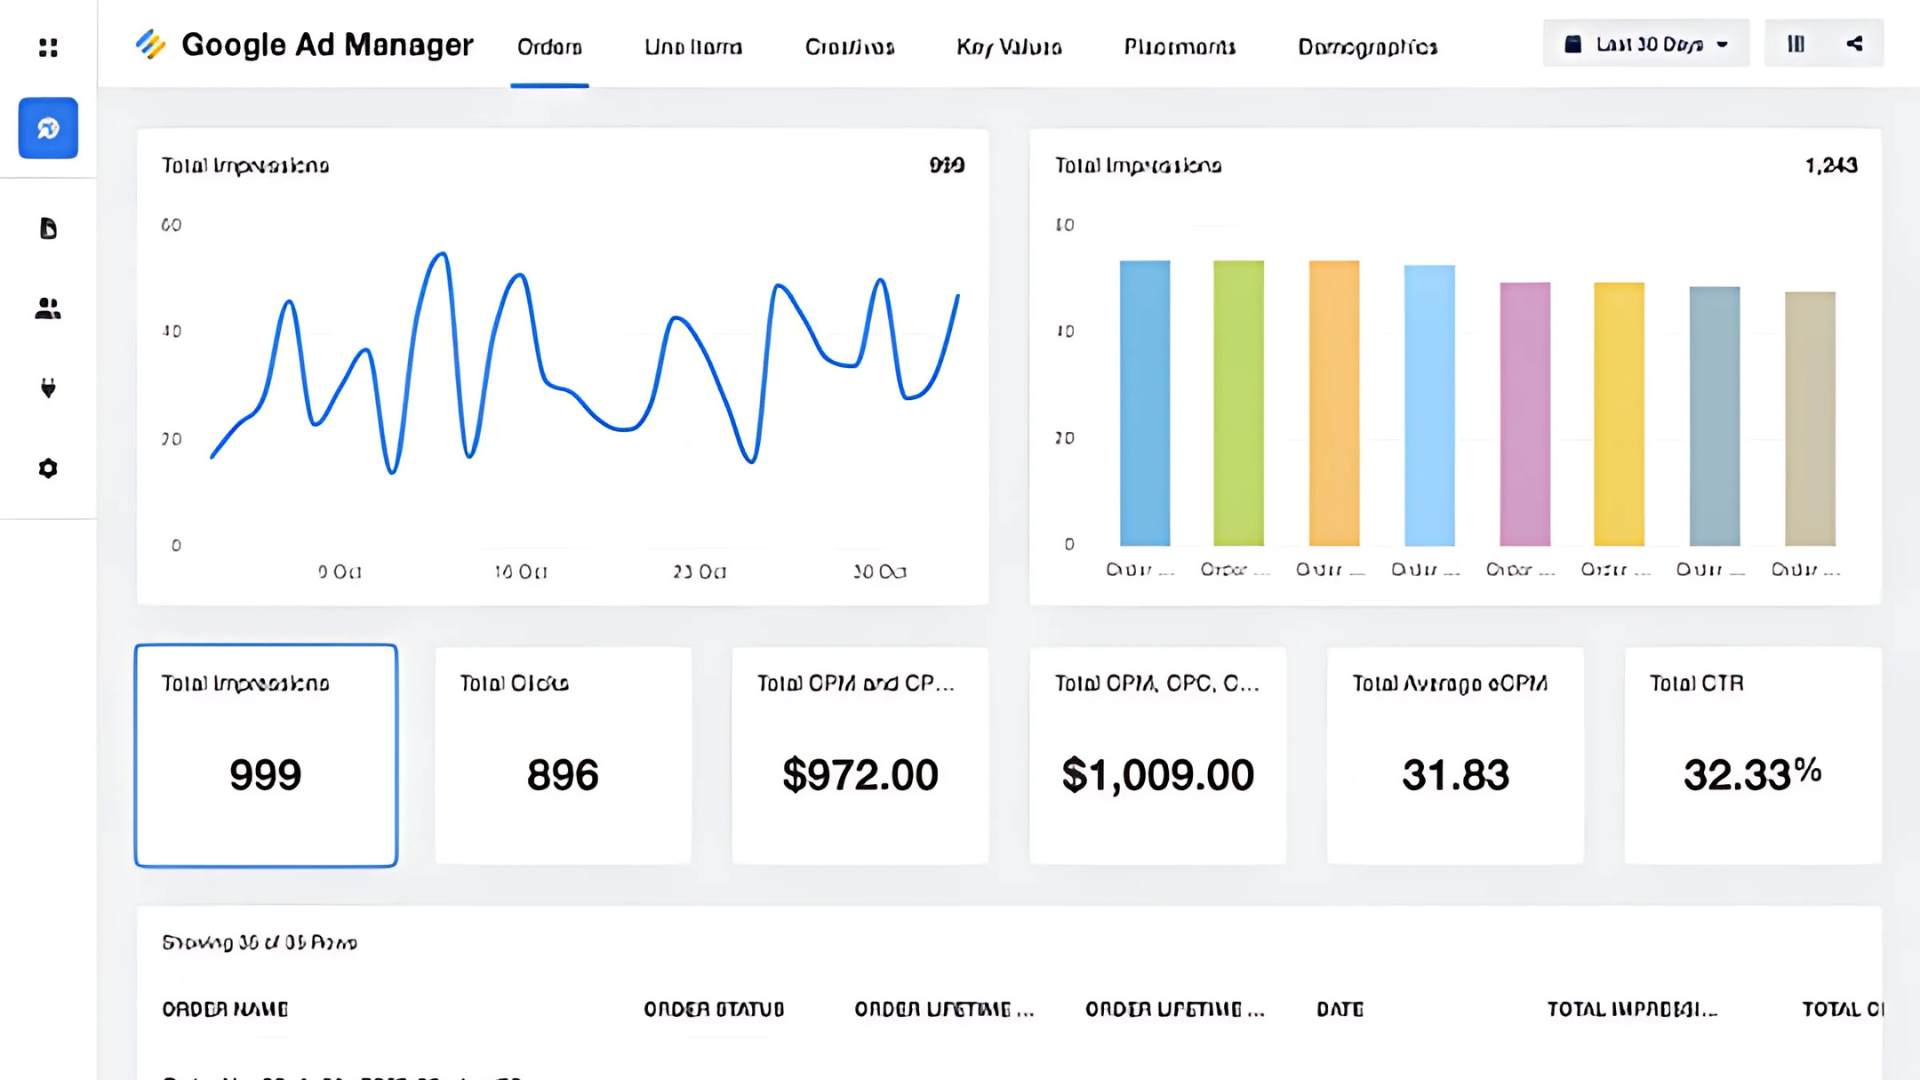
Task: Select the Total Impressions 999 card
Action: point(266,756)
